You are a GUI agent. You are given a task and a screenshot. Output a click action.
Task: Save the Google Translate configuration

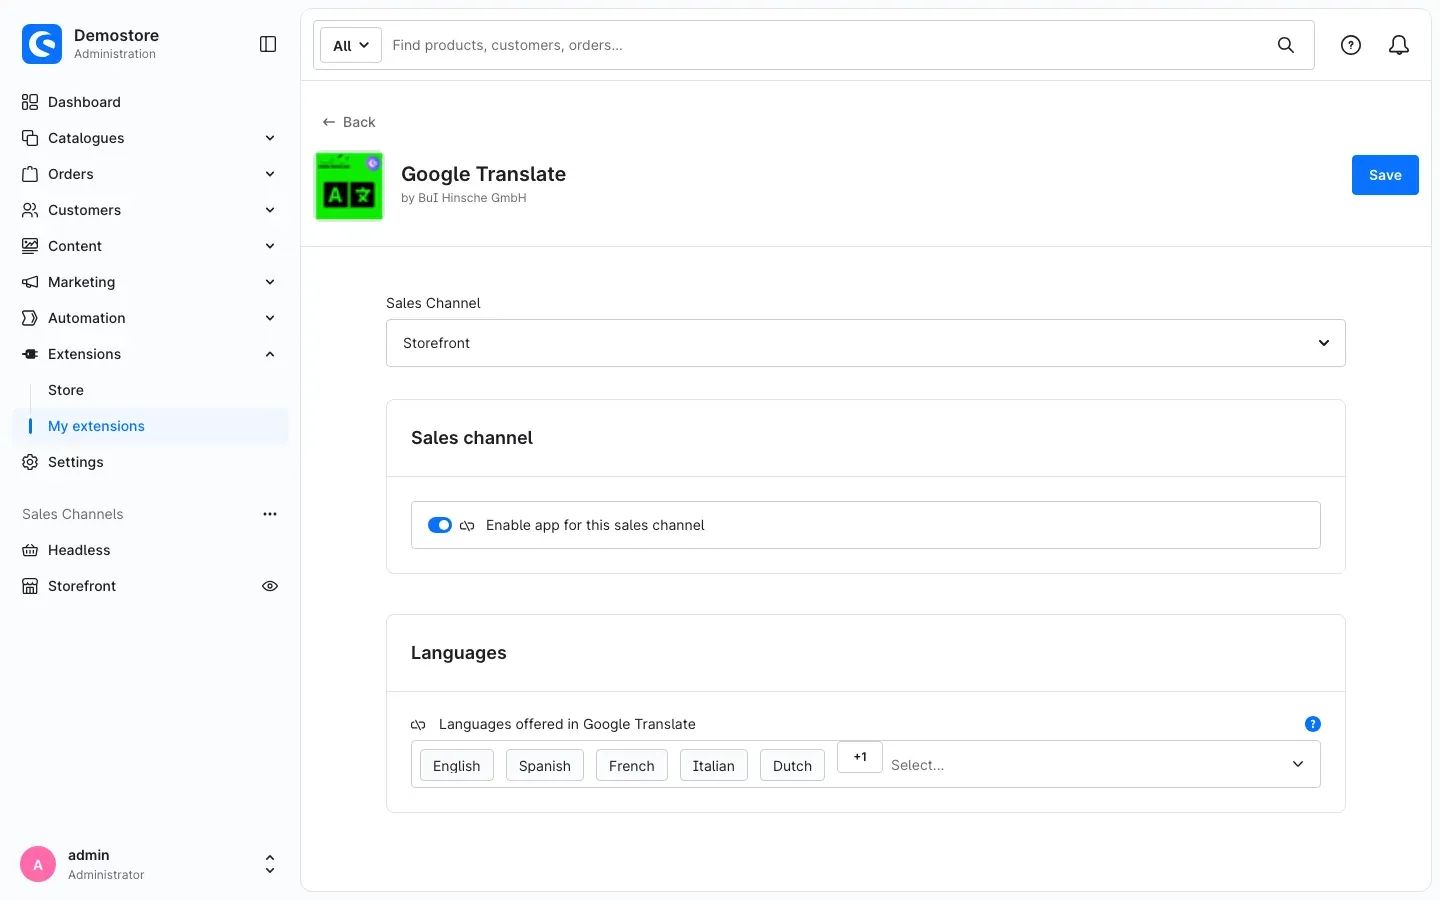(1385, 175)
